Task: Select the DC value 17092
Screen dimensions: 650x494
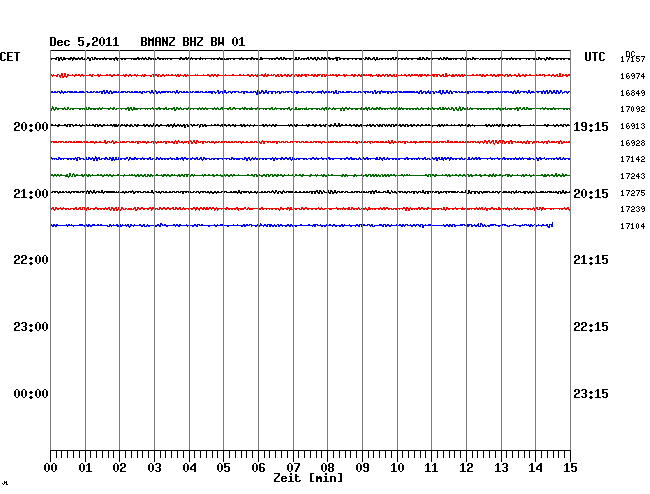Action: pos(633,109)
